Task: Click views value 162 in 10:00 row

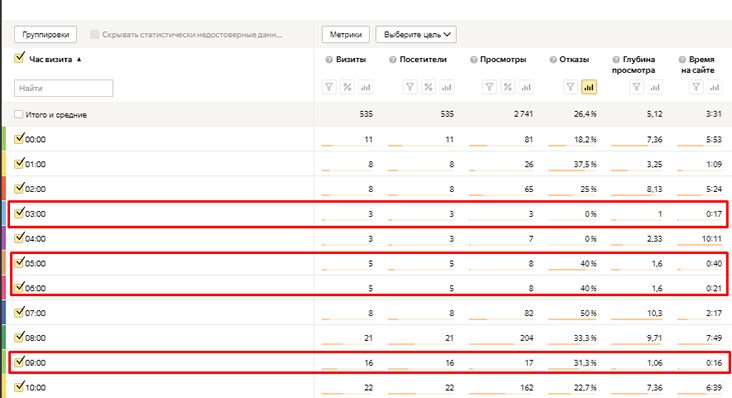Action: click(x=527, y=388)
